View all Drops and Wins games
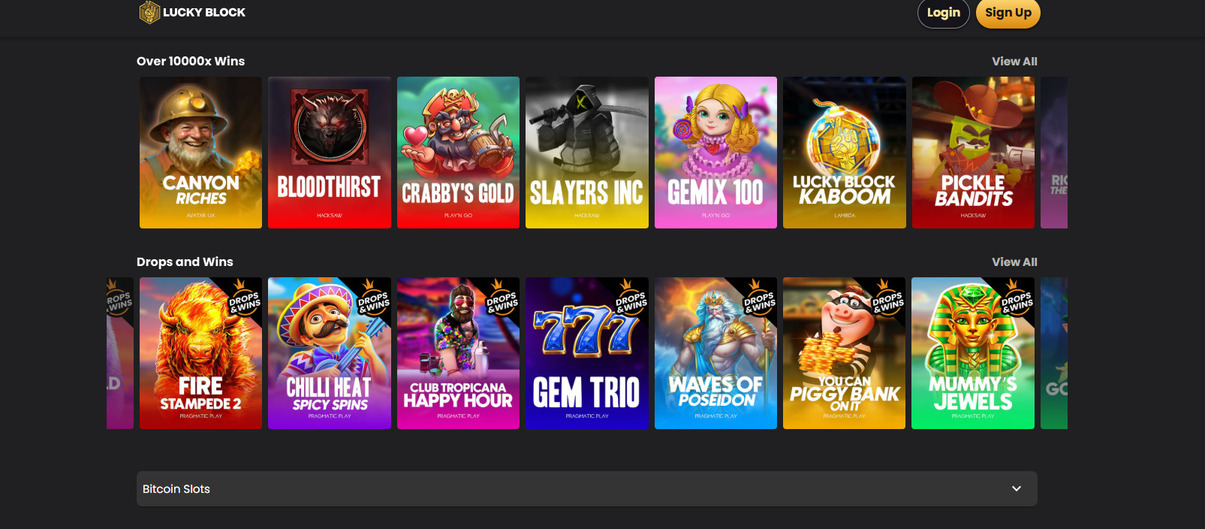This screenshot has width=1205, height=529. coord(1014,262)
